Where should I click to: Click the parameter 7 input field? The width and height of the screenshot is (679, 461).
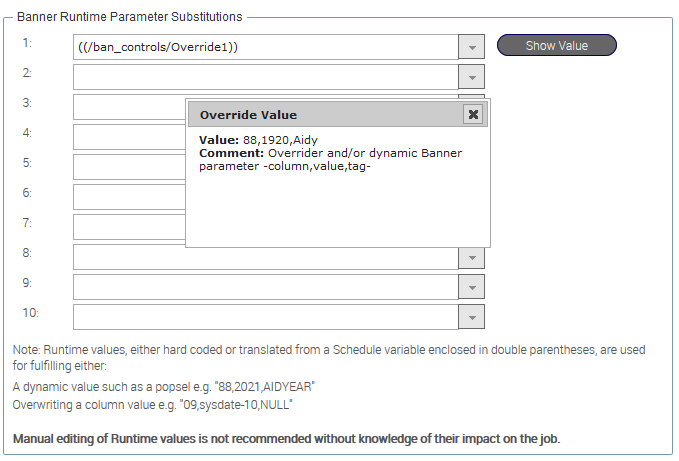(128, 227)
